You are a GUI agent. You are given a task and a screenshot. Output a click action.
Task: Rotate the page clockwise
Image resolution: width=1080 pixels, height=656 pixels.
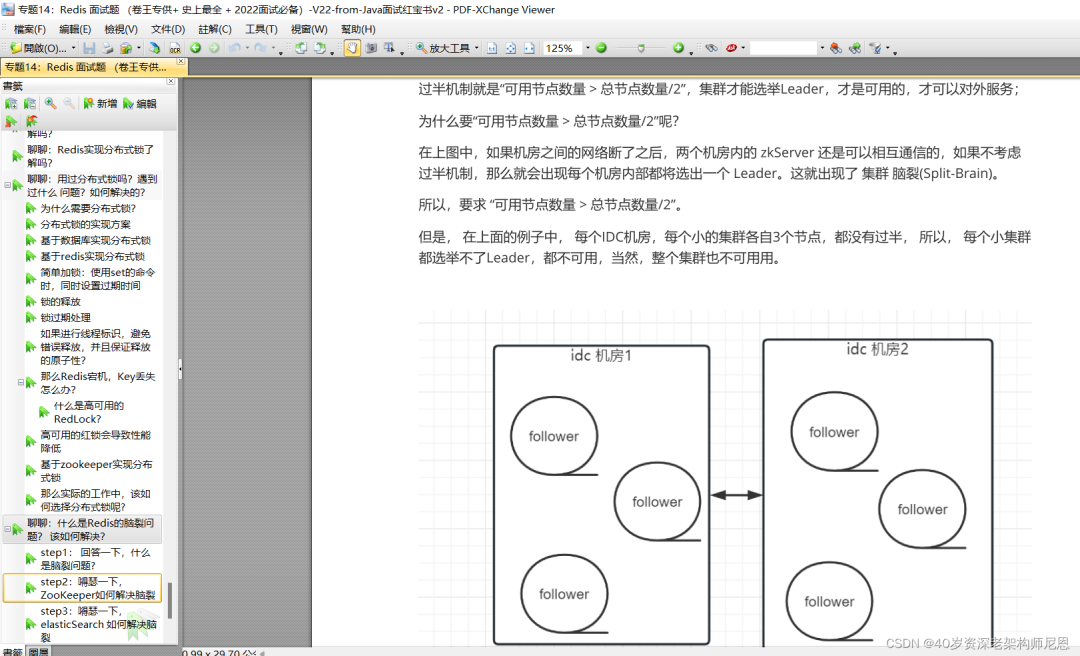[x=320, y=48]
